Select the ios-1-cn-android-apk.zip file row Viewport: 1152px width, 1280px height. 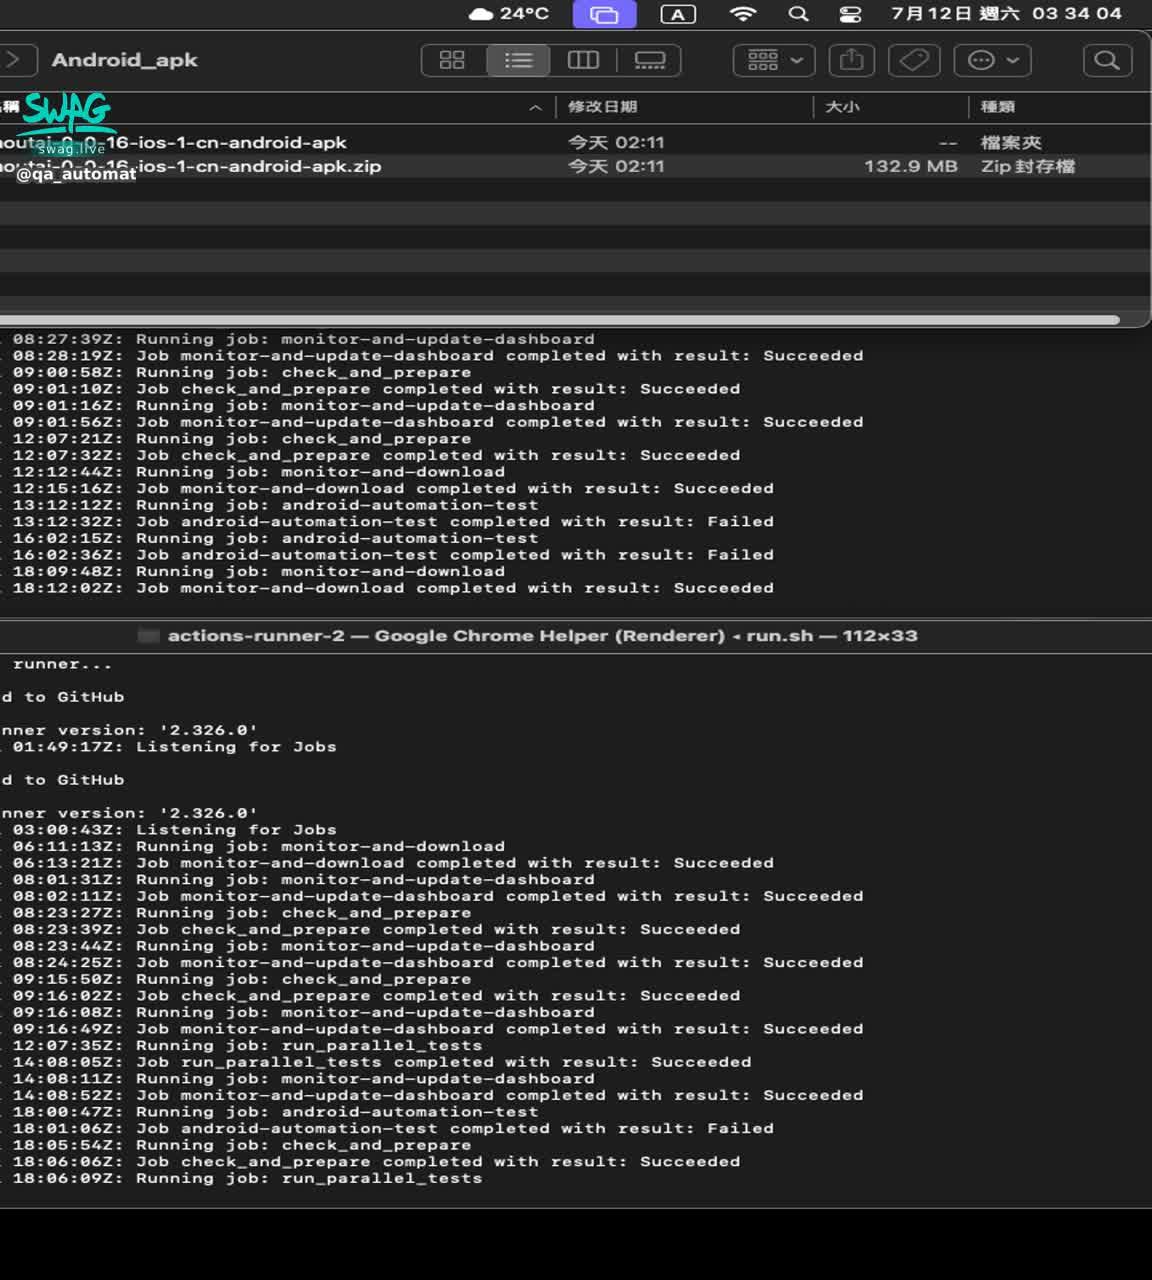pos(575,166)
